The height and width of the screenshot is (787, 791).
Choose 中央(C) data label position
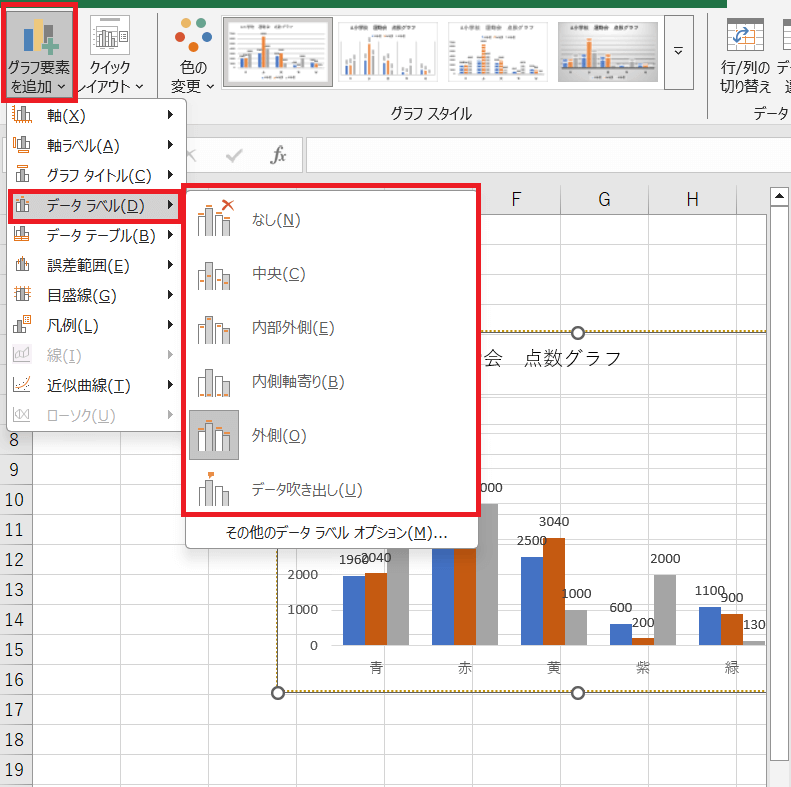point(332,273)
